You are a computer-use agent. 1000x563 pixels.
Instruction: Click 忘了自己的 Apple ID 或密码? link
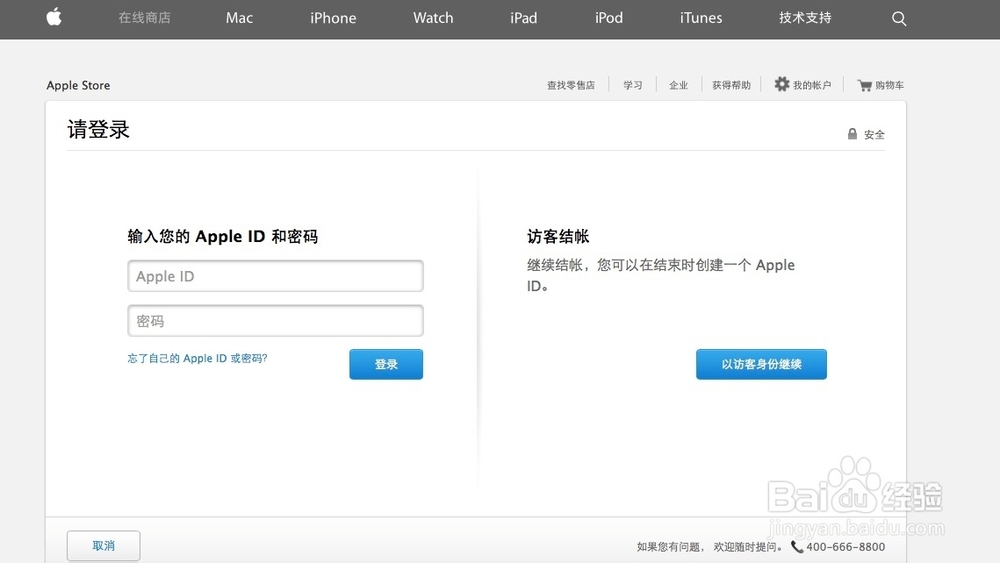click(197, 358)
